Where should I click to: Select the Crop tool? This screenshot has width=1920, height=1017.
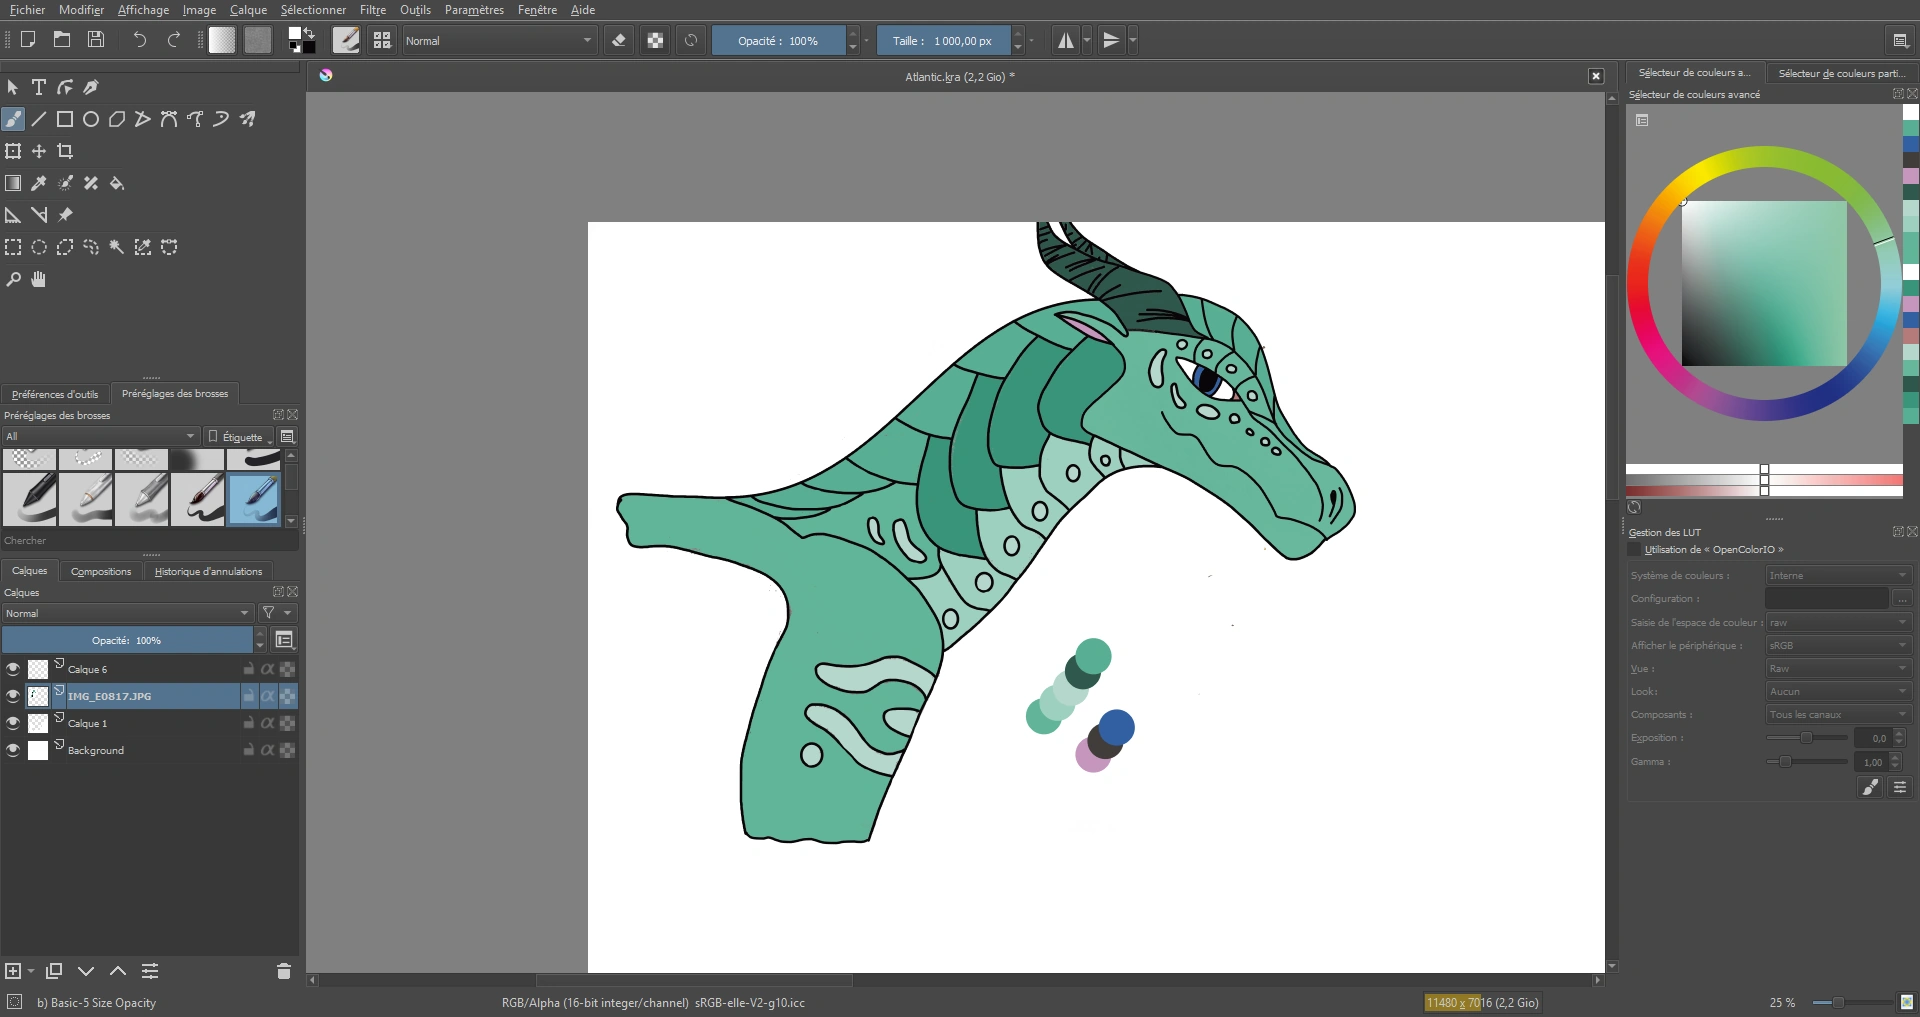(65, 151)
